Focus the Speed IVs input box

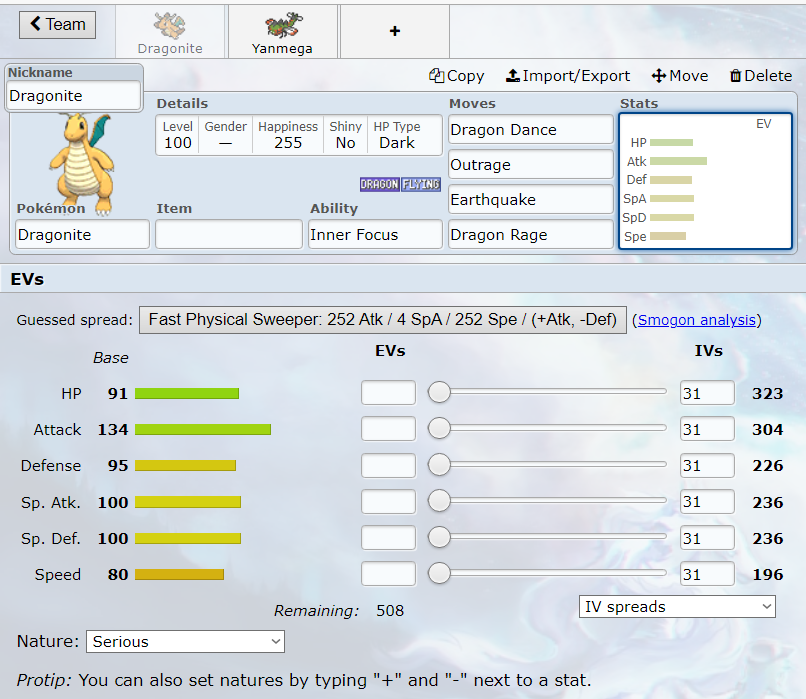point(707,574)
